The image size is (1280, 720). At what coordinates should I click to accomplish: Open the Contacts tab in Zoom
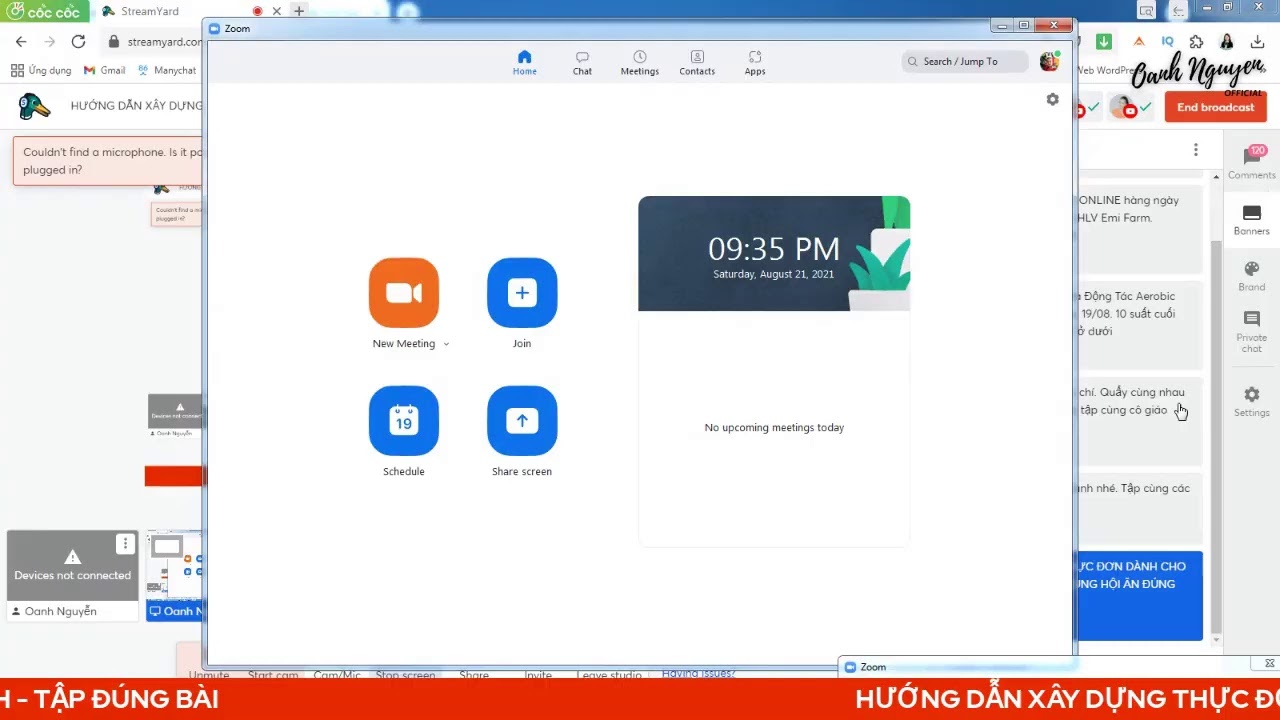pyautogui.click(x=697, y=63)
